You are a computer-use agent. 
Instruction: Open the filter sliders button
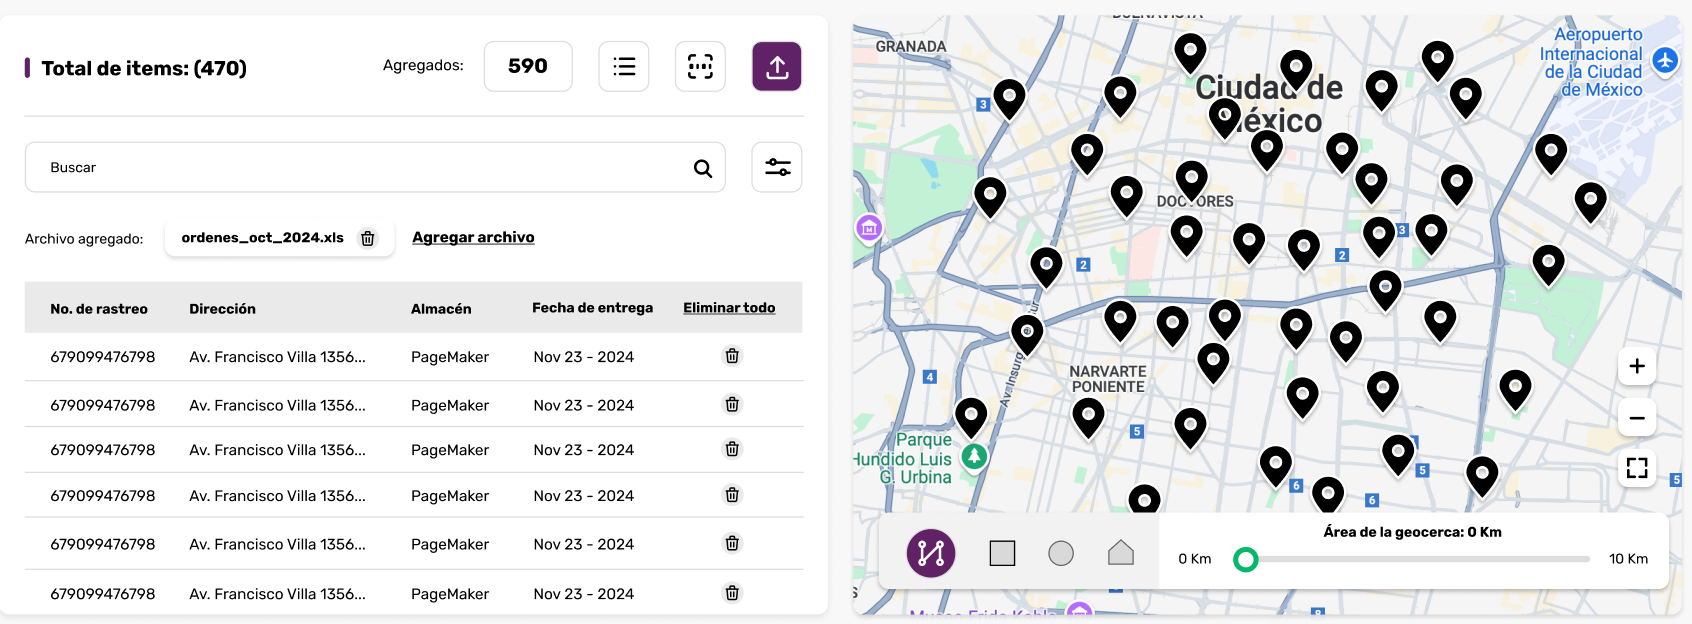tap(777, 167)
